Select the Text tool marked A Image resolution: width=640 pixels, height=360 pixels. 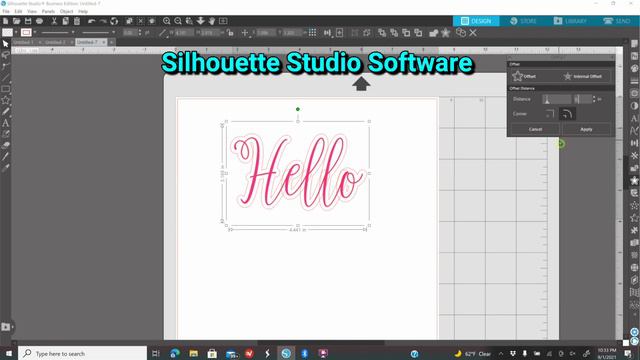[x=6, y=122]
